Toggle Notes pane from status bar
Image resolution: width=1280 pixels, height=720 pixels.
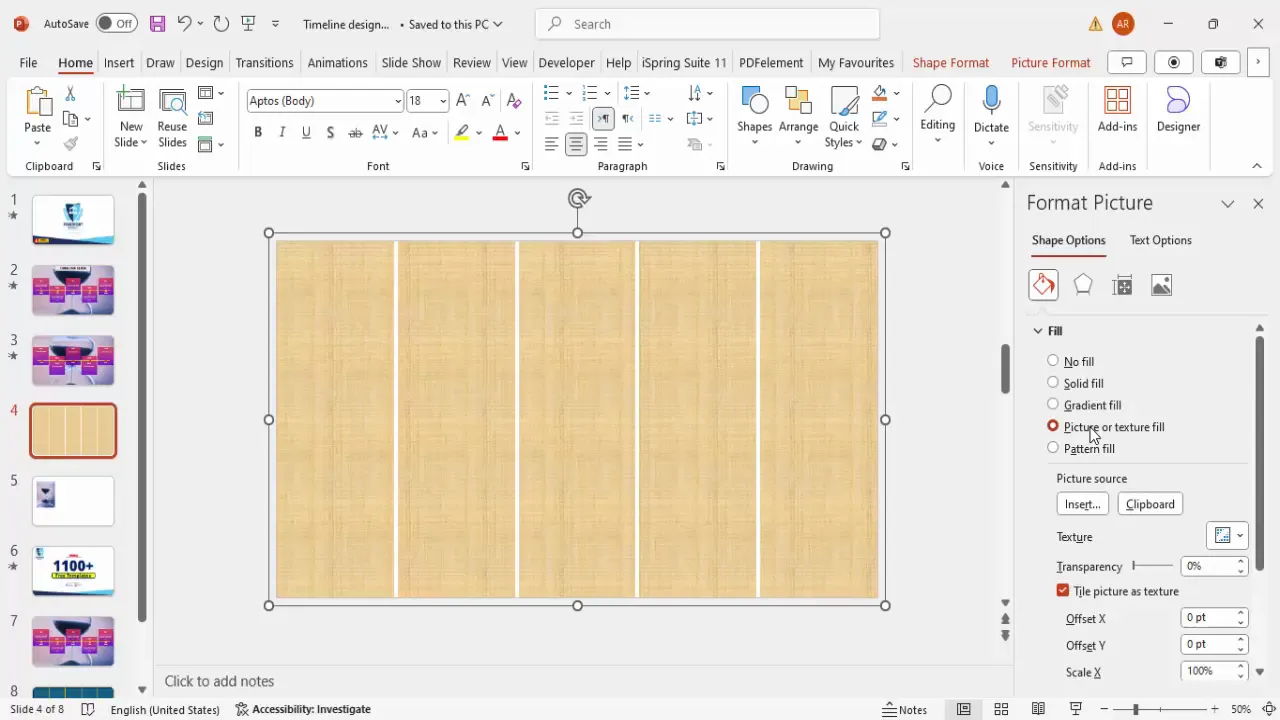tap(904, 709)
